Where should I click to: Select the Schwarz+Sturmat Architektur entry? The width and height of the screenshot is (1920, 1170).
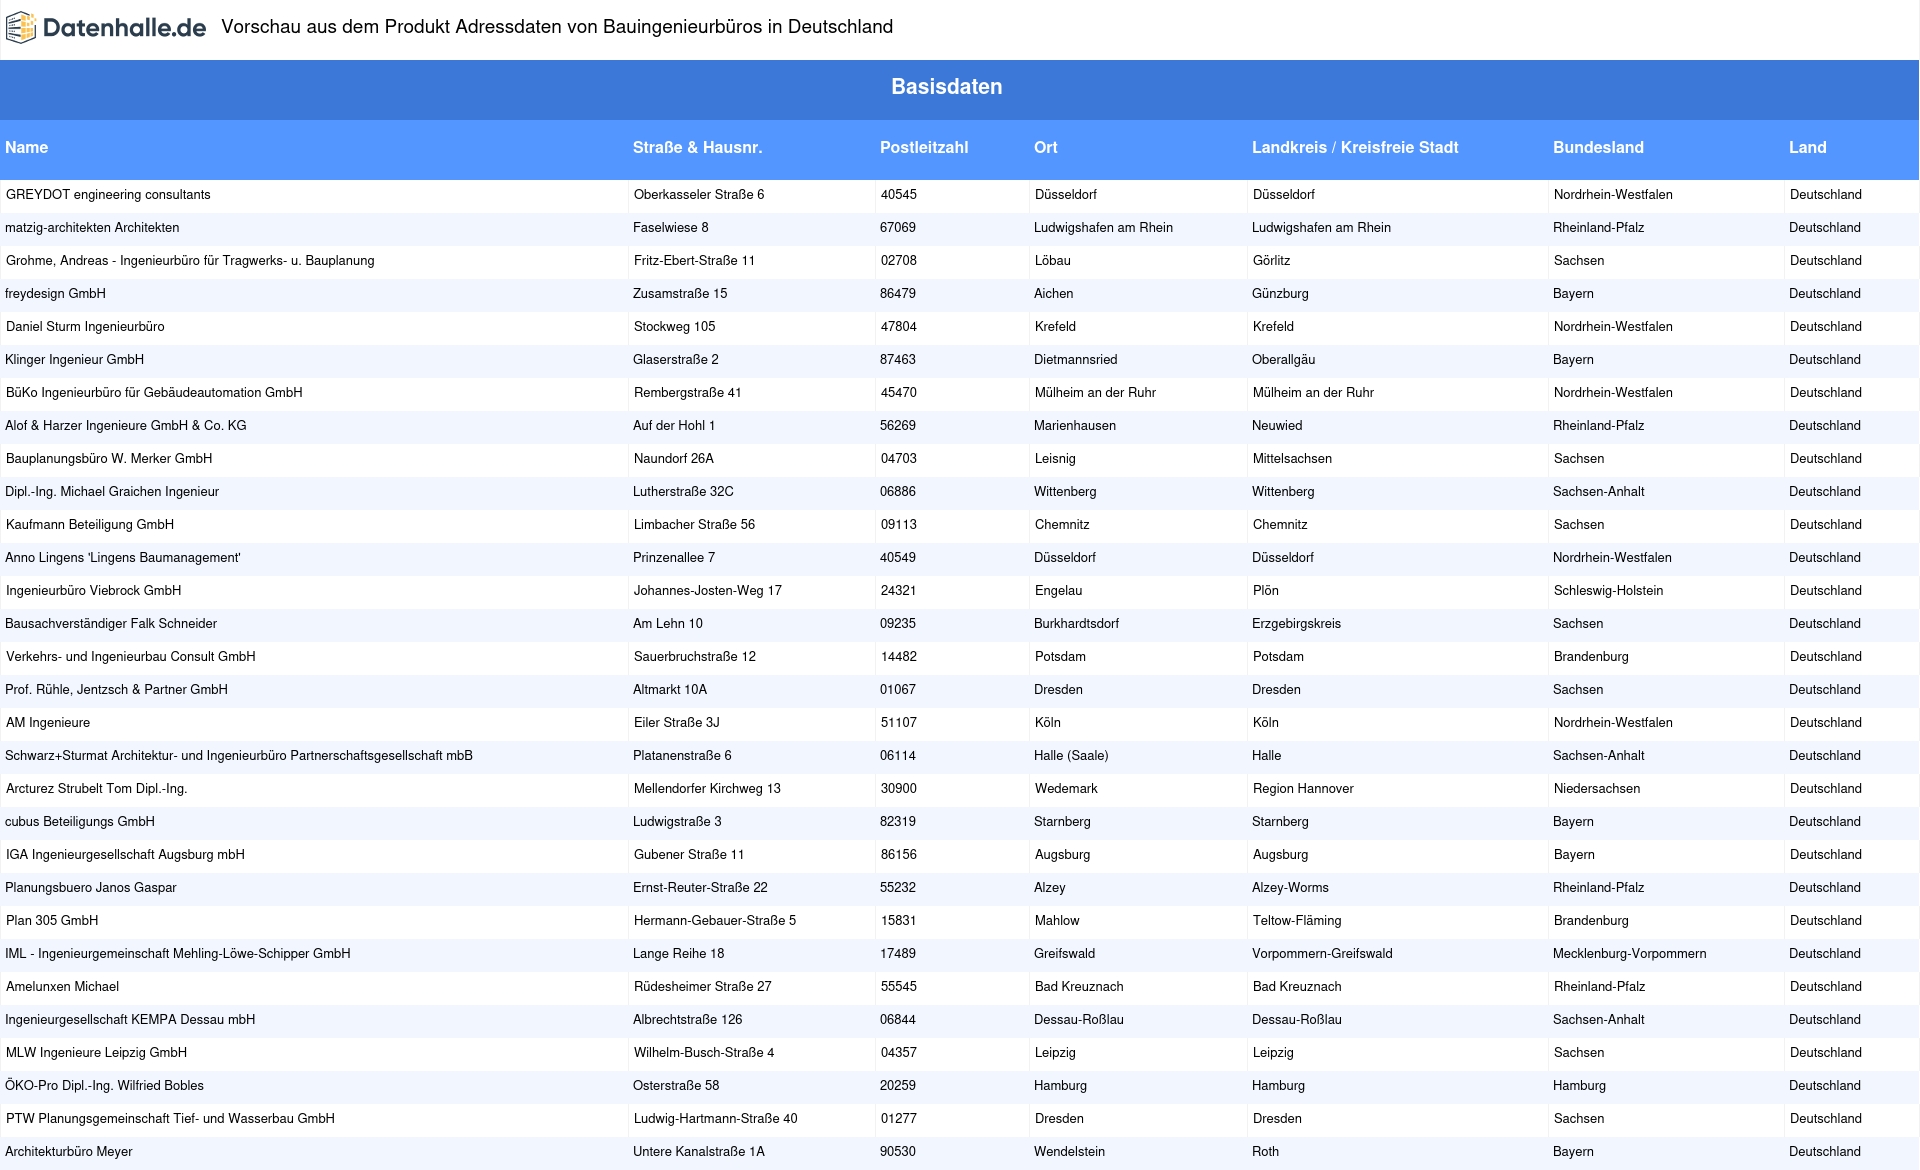pos(239,756)
